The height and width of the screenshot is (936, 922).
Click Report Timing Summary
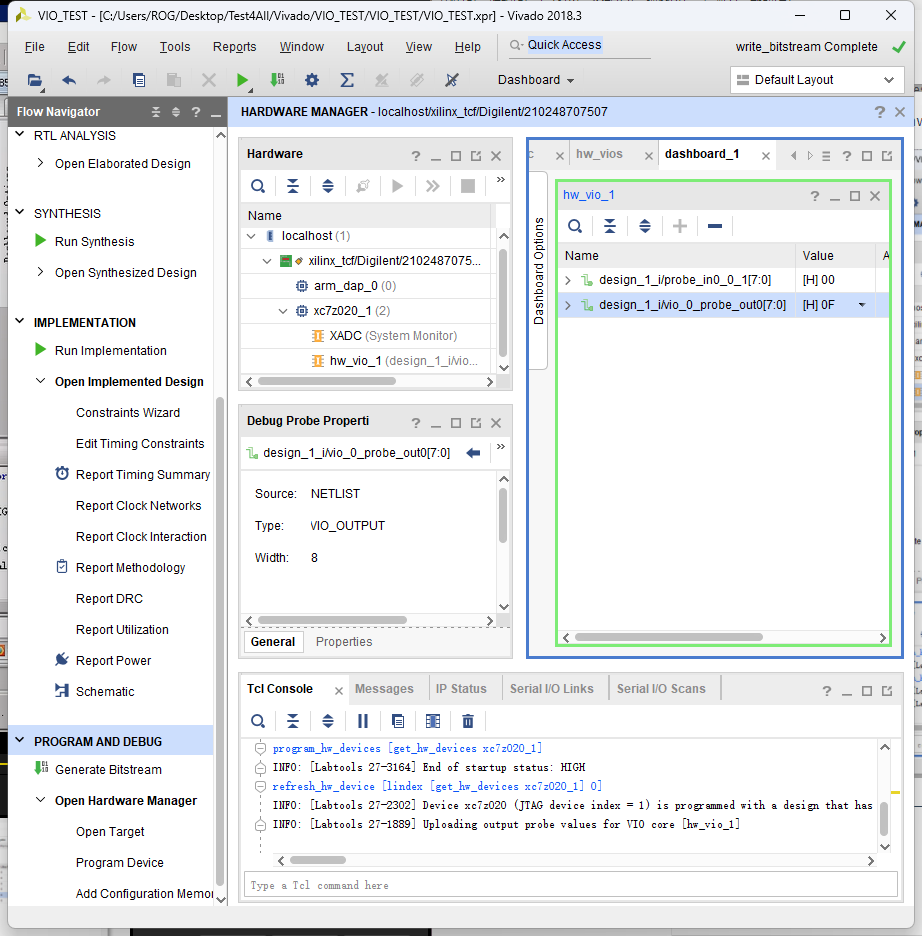(143, 475)
